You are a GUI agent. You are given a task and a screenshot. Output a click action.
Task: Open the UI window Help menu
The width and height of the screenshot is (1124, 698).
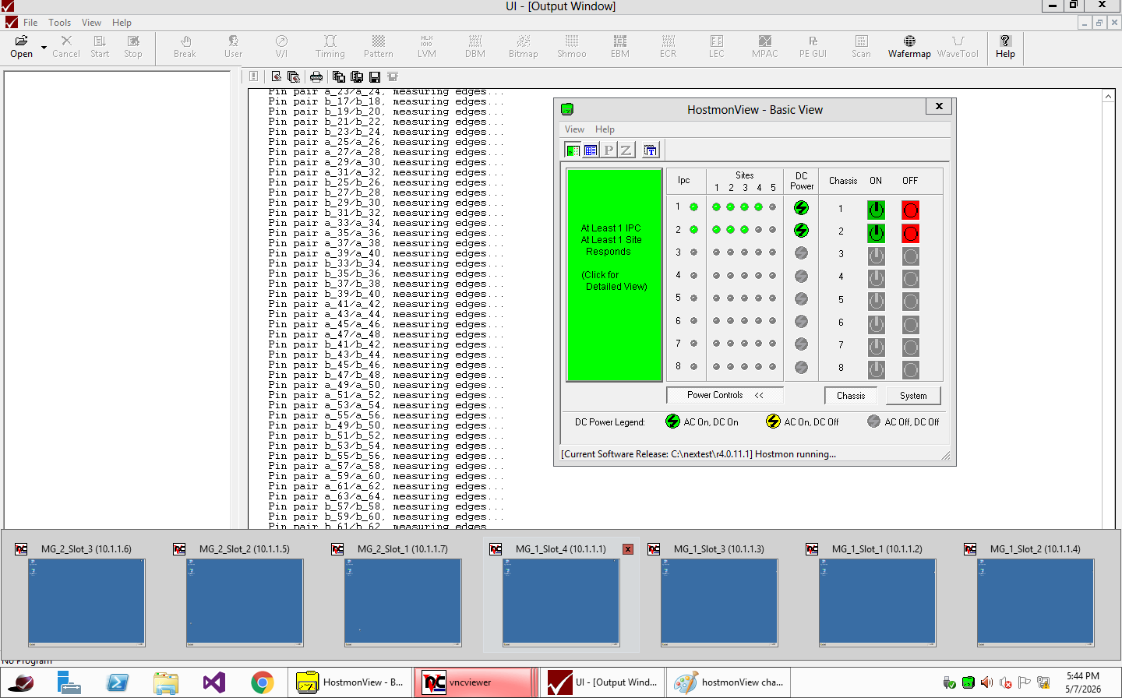[122, 22]
